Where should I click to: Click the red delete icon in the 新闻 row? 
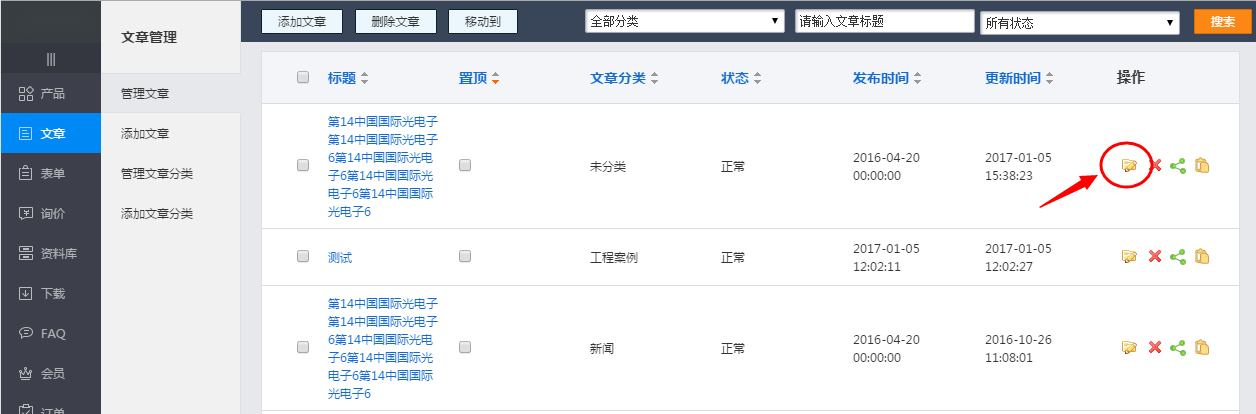(1154, 347)
